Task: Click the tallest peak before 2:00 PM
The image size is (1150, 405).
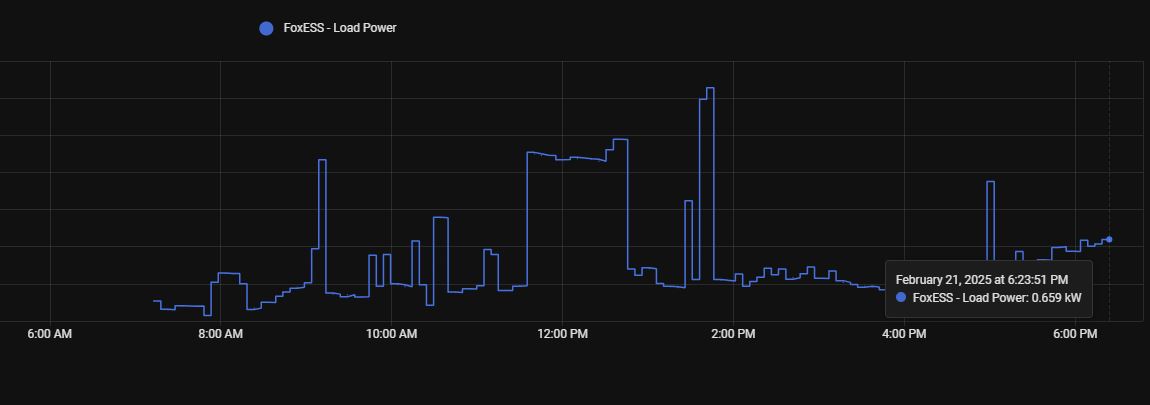Action: 709,89
